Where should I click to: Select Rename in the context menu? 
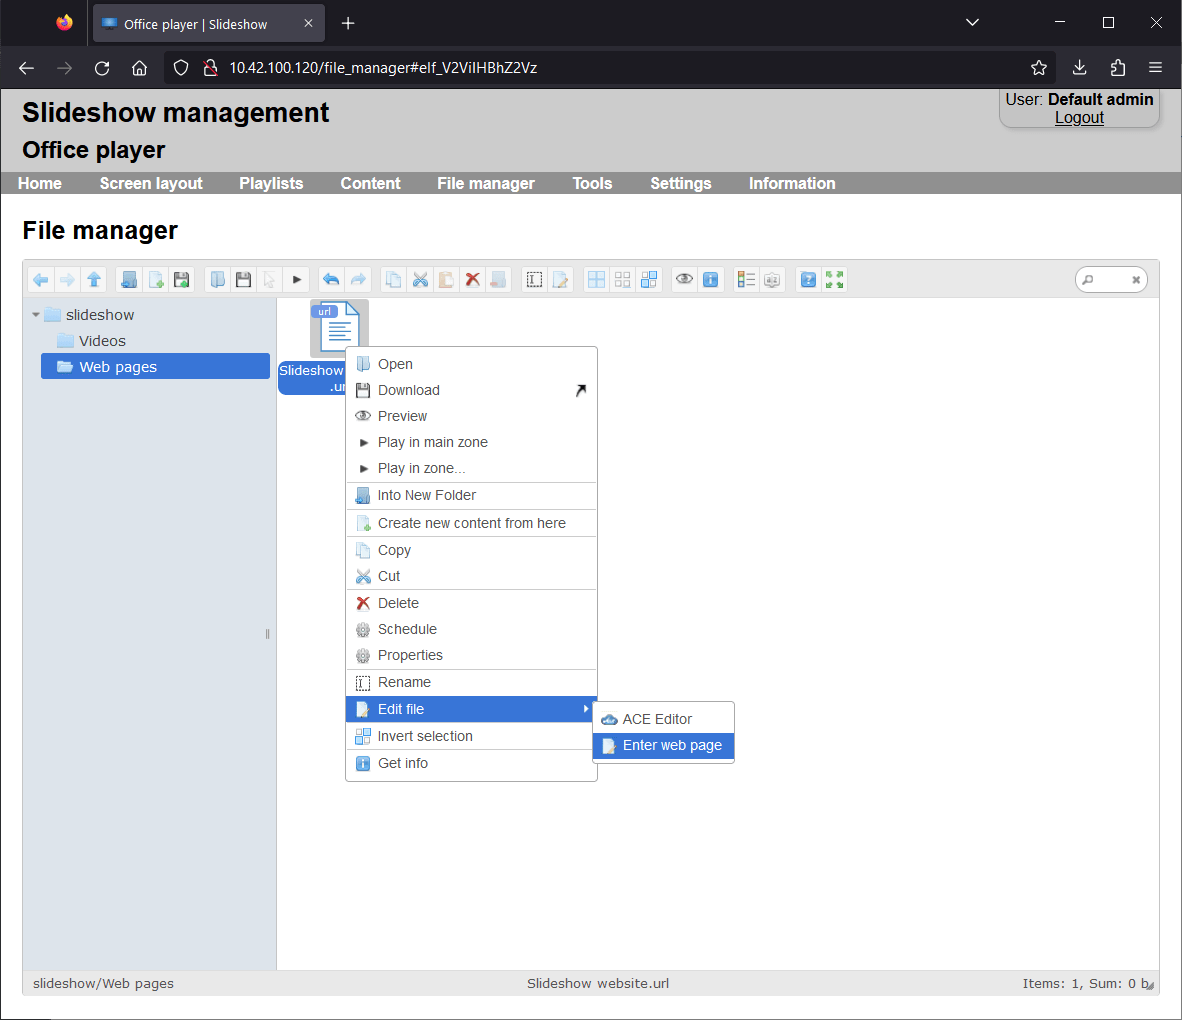[x=405, y=682]
